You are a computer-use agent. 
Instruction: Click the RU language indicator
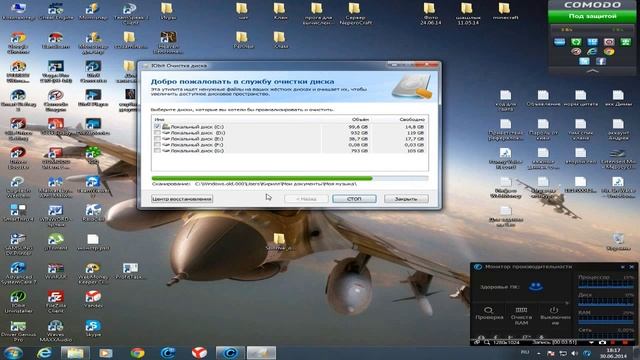[525, 352]
